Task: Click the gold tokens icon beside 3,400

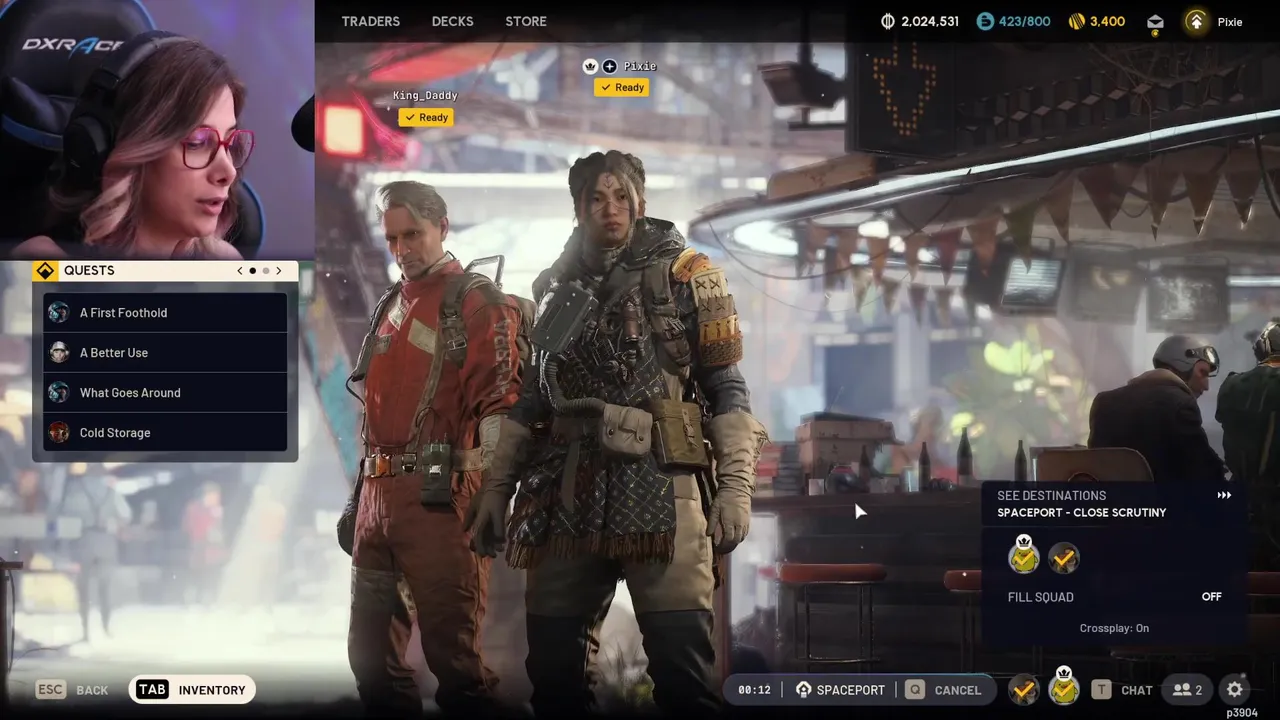Action: coord(1077,21)
